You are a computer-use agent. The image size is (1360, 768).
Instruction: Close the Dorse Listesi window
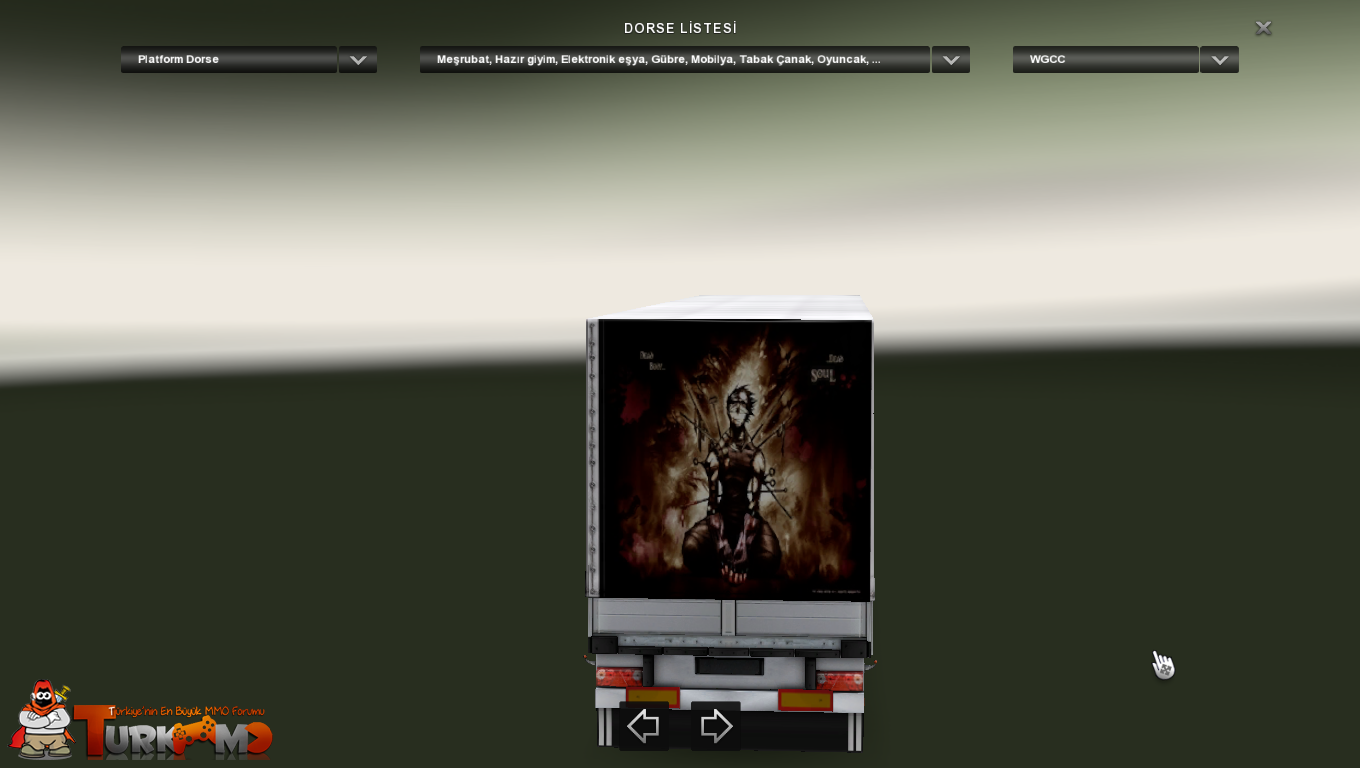pyautogui.click(x=1264, y=28)
